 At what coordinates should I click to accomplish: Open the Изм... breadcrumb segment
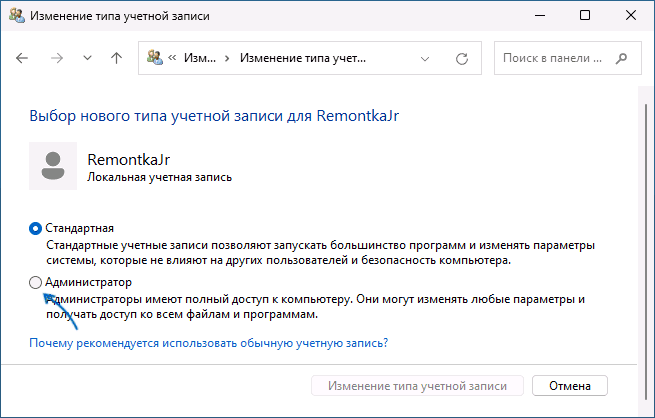(x=200, y=58)
